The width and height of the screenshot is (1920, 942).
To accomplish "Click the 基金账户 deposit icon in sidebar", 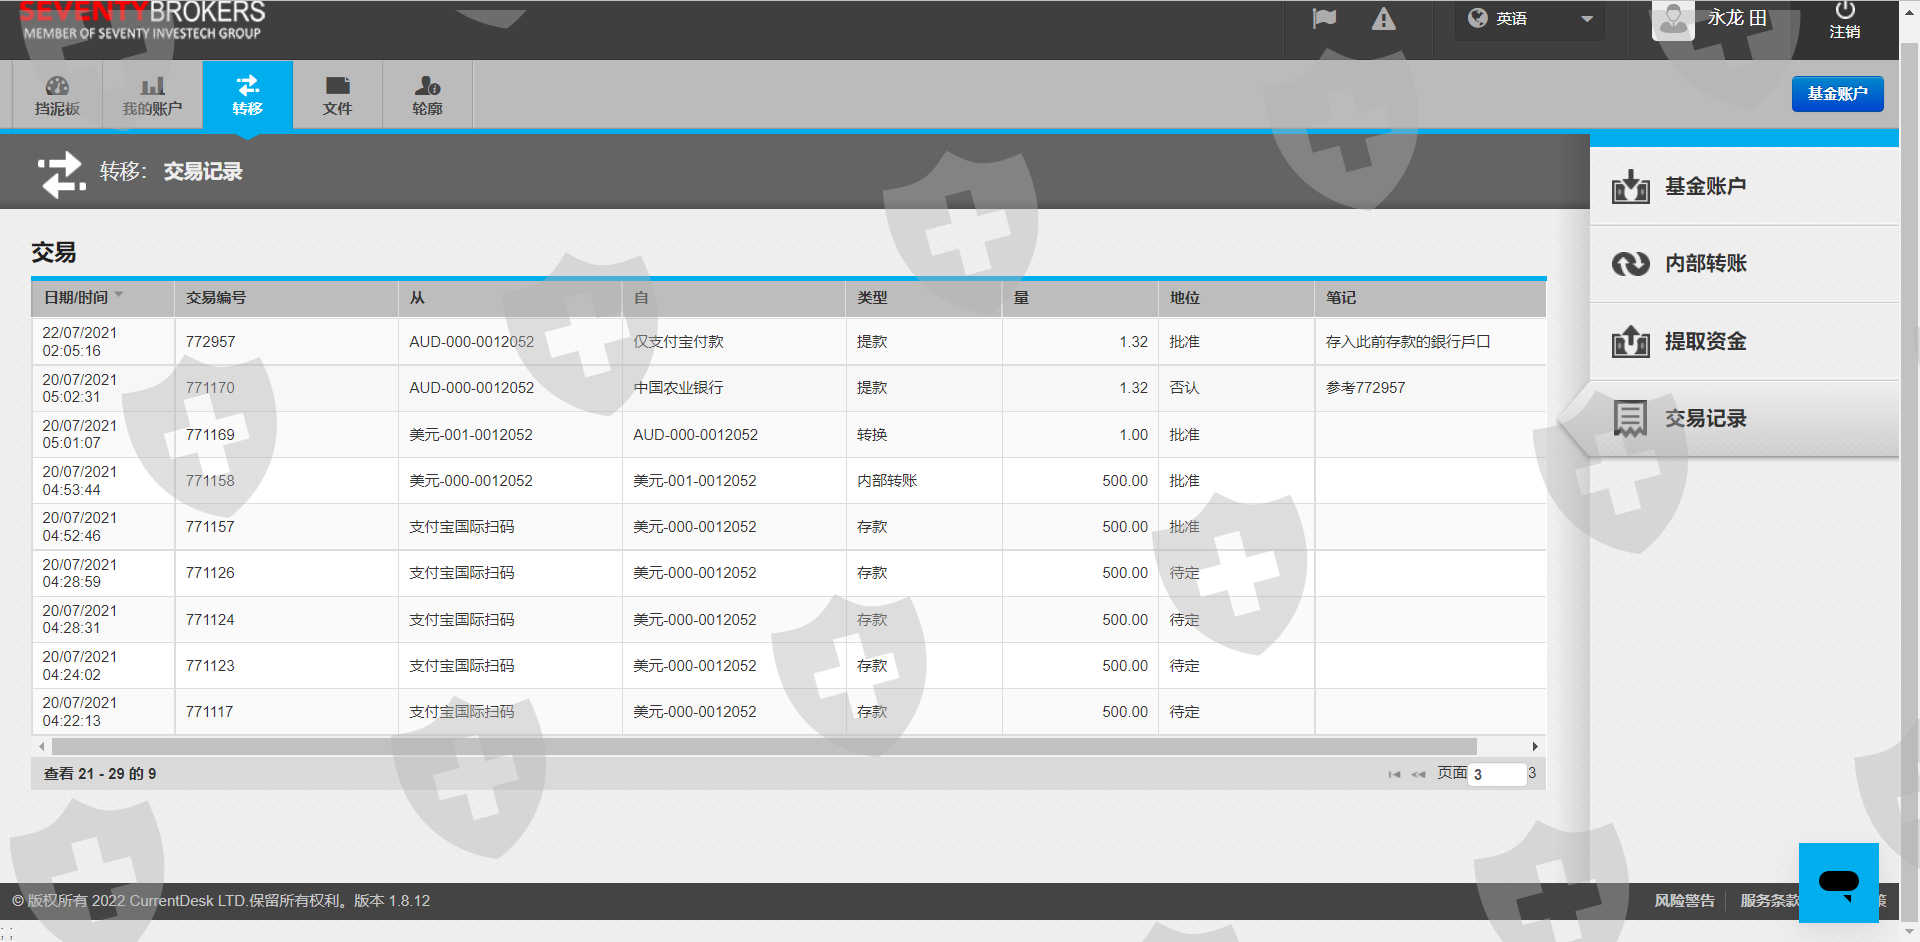I will point(1630,187).
